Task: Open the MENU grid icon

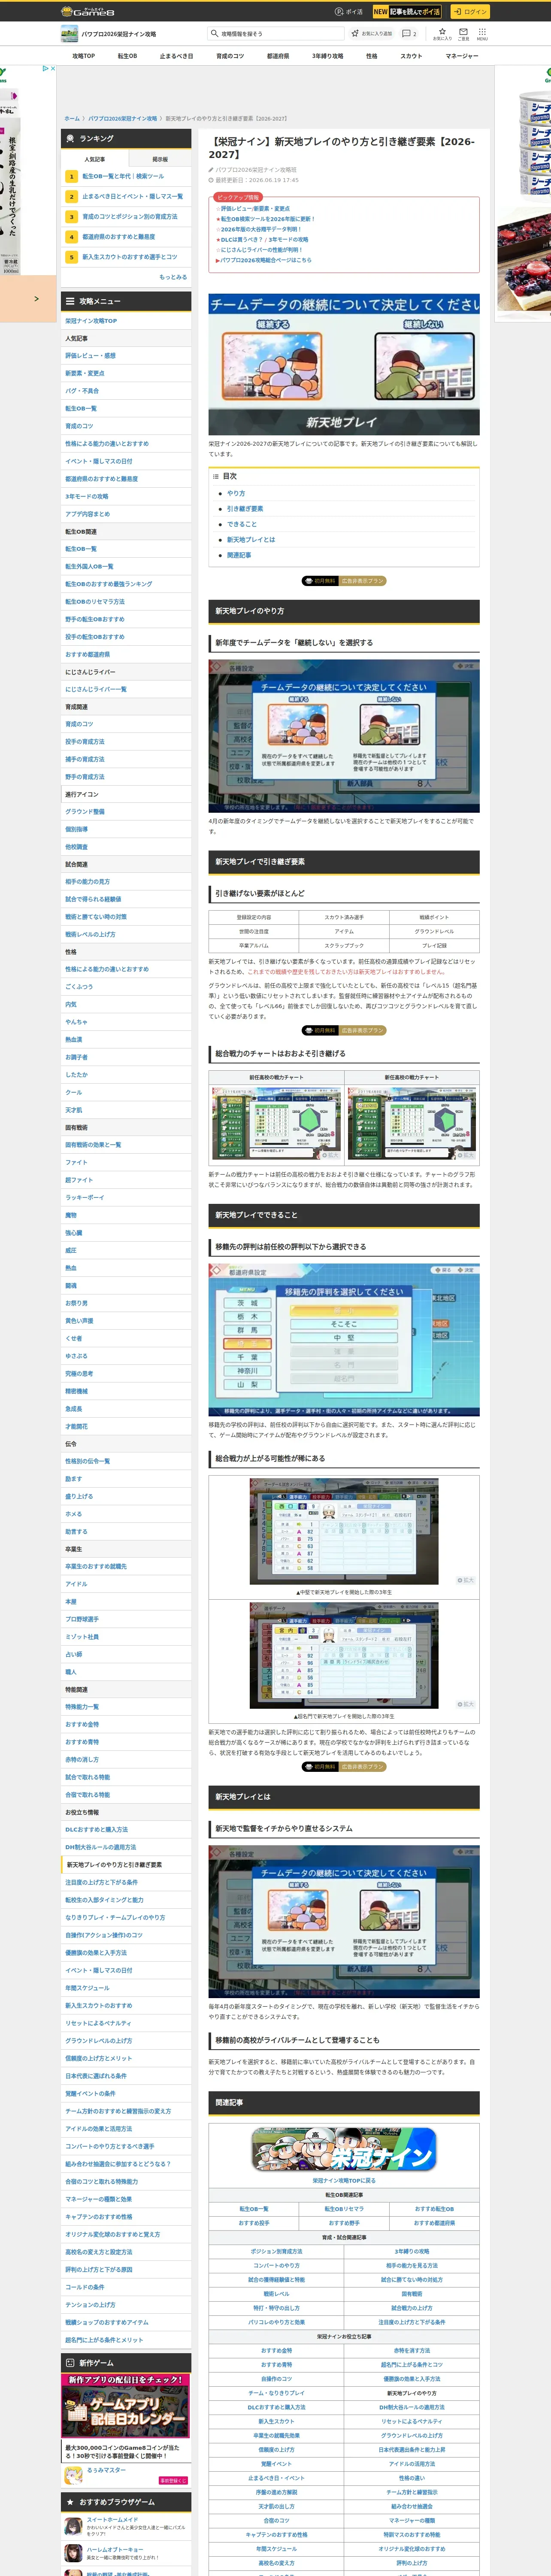Action: 482,34
